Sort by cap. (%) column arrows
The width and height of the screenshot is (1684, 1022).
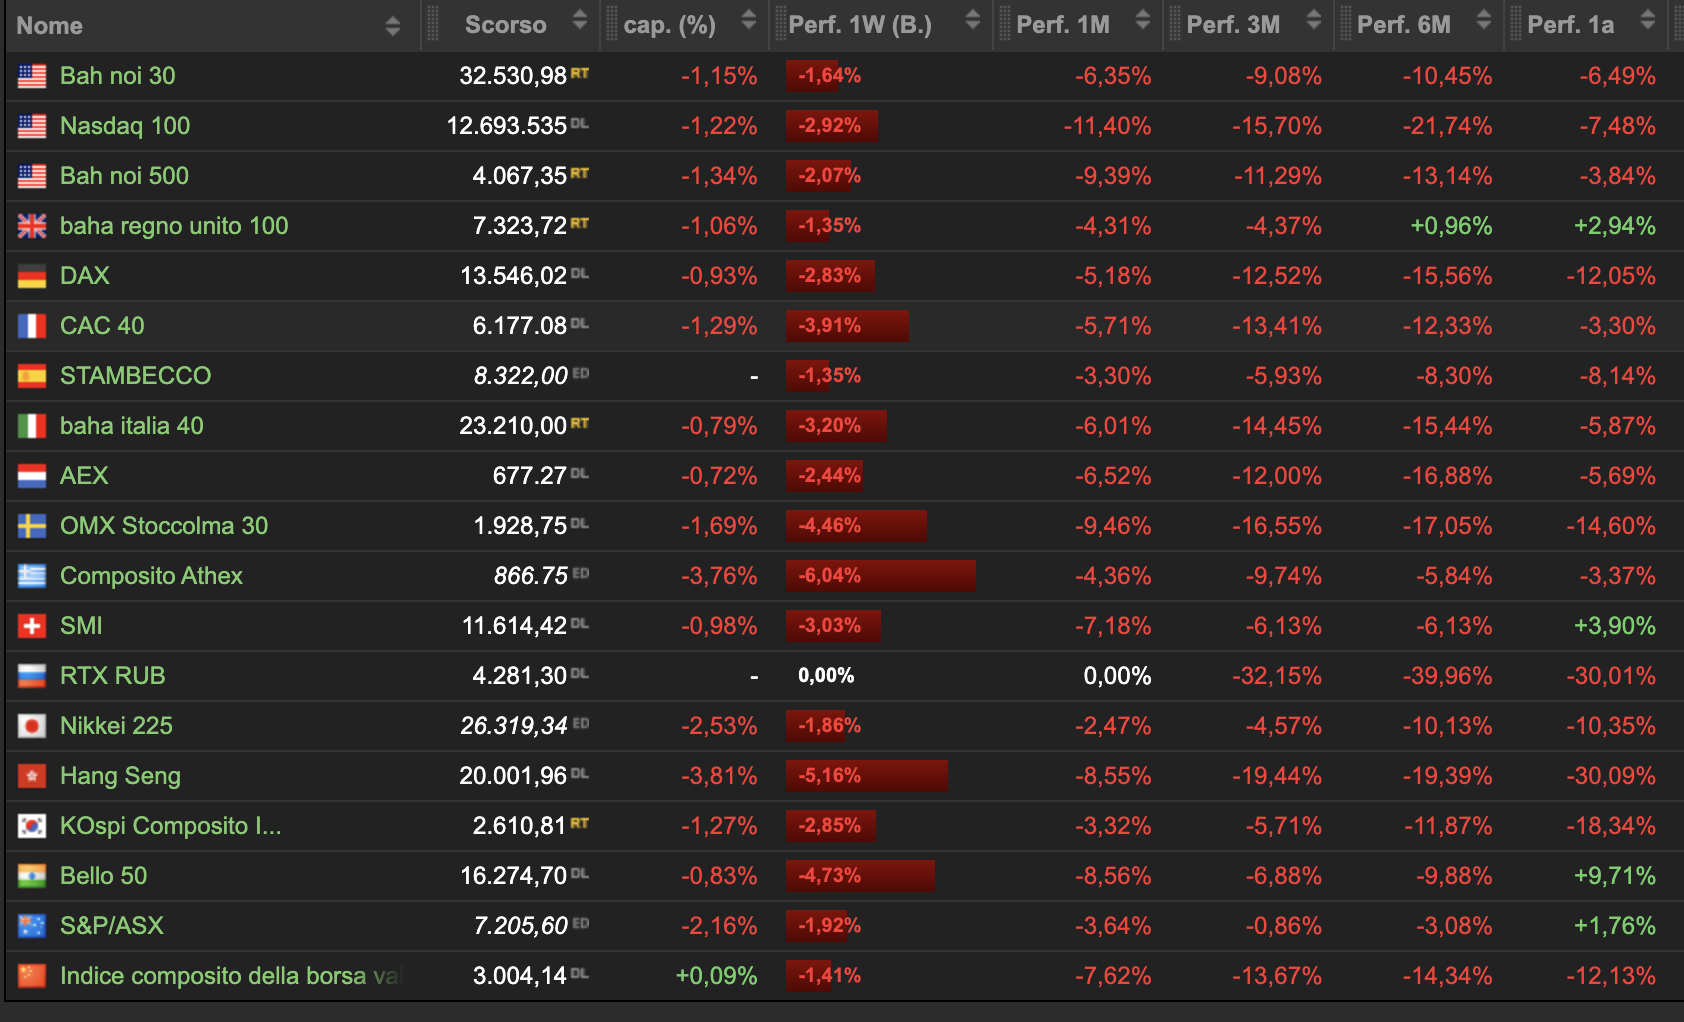click(x=749, y=20)
